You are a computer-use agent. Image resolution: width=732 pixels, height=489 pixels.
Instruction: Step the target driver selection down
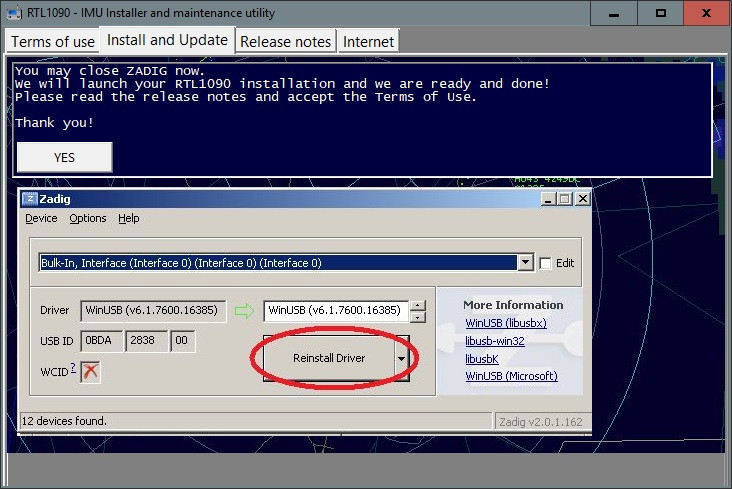418,317
